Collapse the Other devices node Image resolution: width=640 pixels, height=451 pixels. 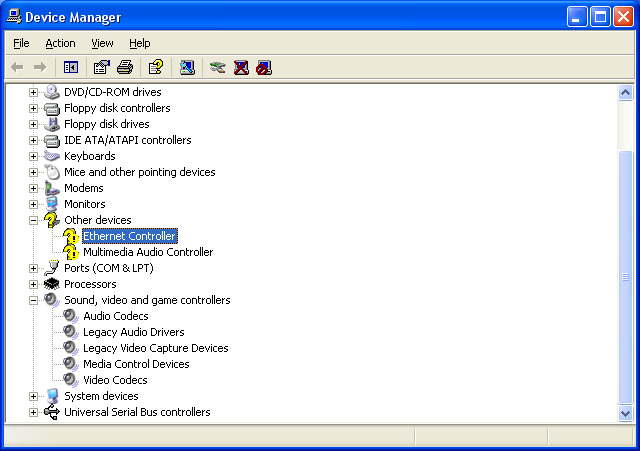tap(33, 220)
